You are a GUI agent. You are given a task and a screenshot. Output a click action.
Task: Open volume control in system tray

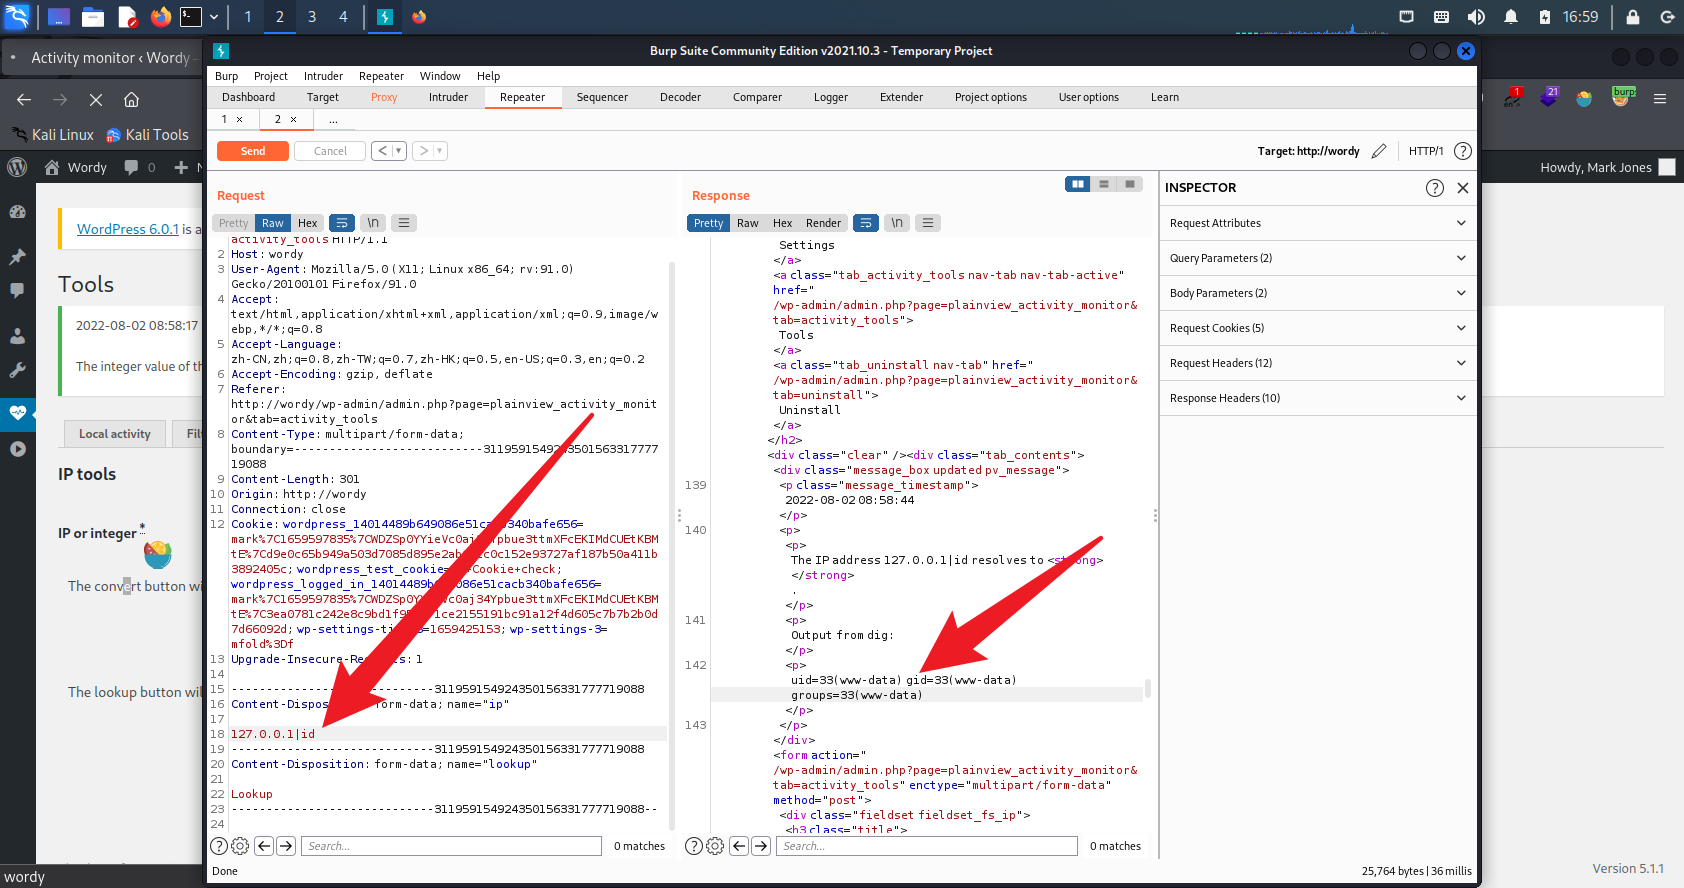pos(1476,17)
